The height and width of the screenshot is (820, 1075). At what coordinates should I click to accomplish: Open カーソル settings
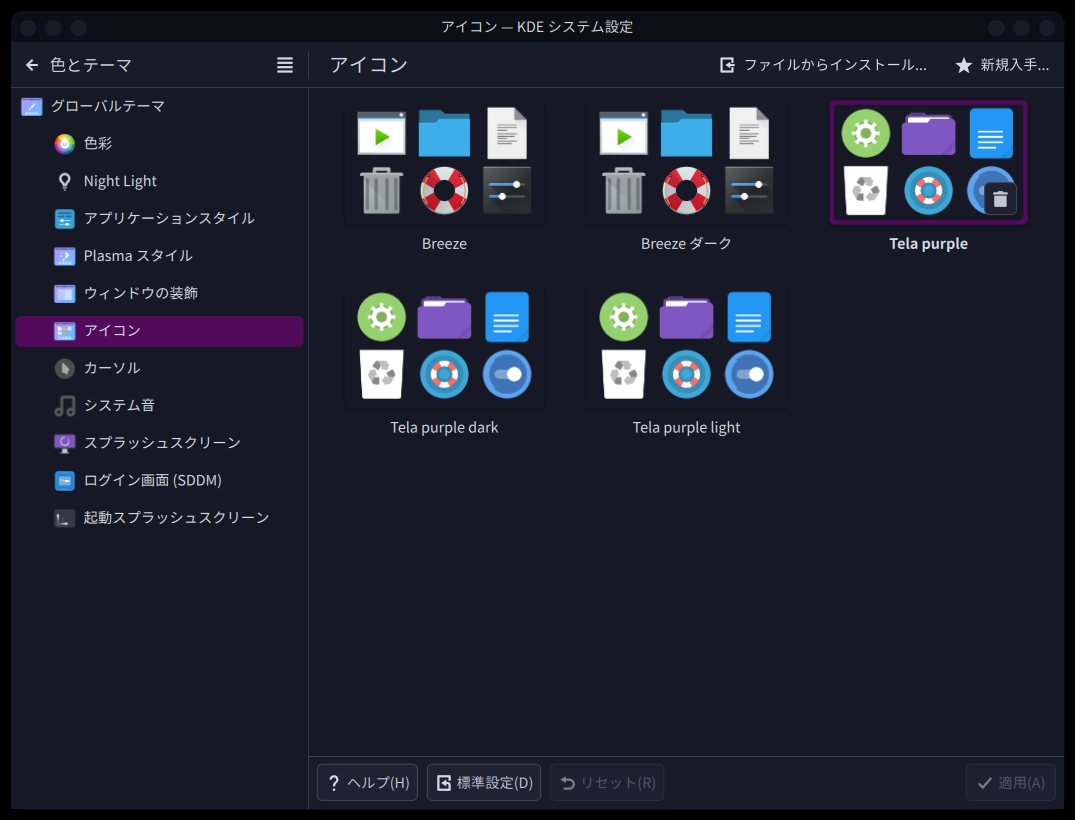[159, 368]
